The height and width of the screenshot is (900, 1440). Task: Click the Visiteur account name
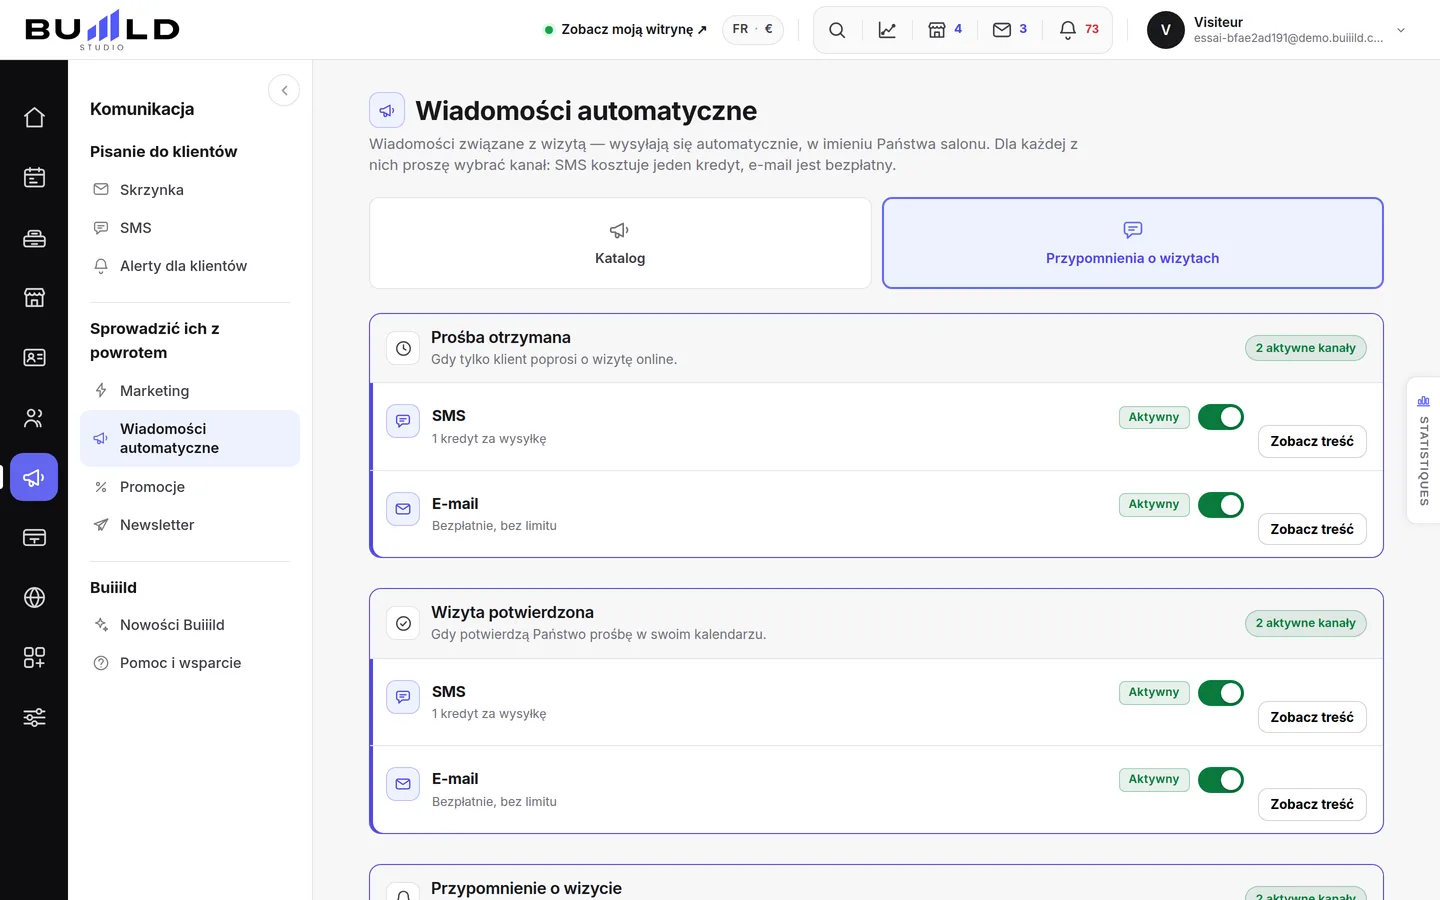[x=1218, y=22]
